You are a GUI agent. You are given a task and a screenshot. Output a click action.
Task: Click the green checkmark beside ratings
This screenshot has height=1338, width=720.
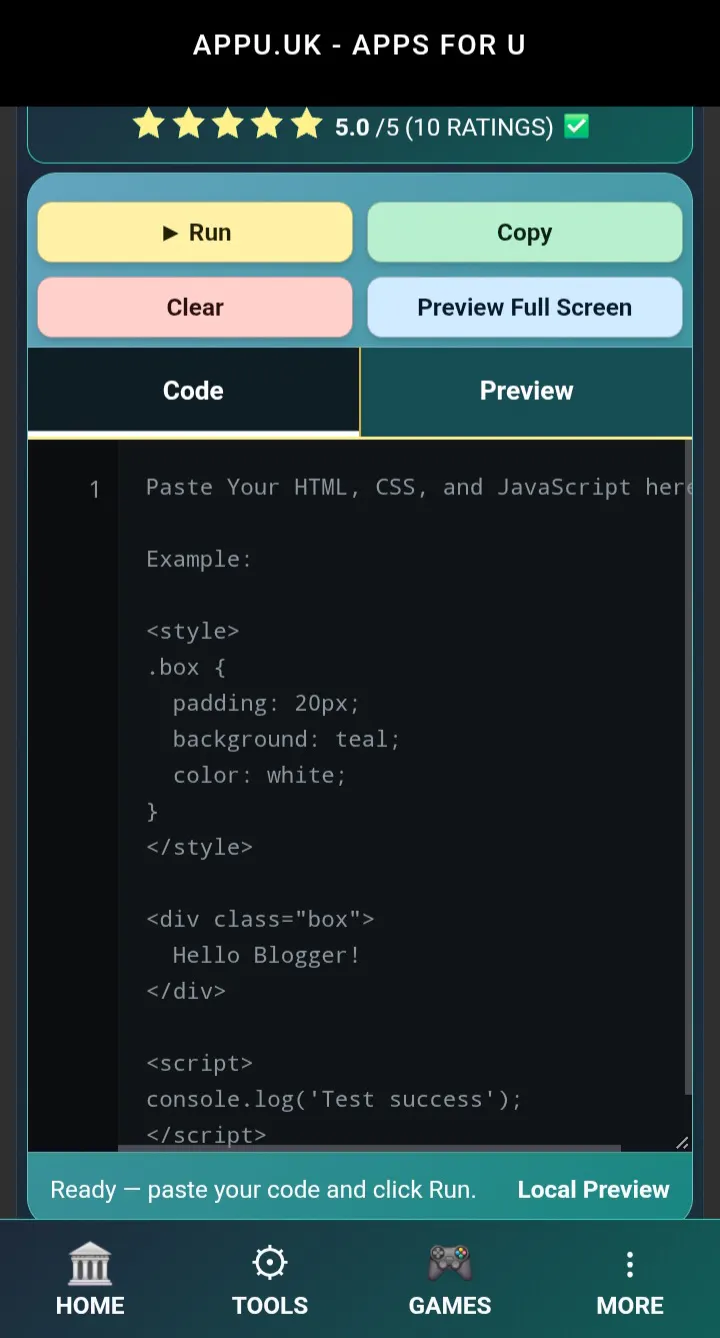tap(577, 126)
